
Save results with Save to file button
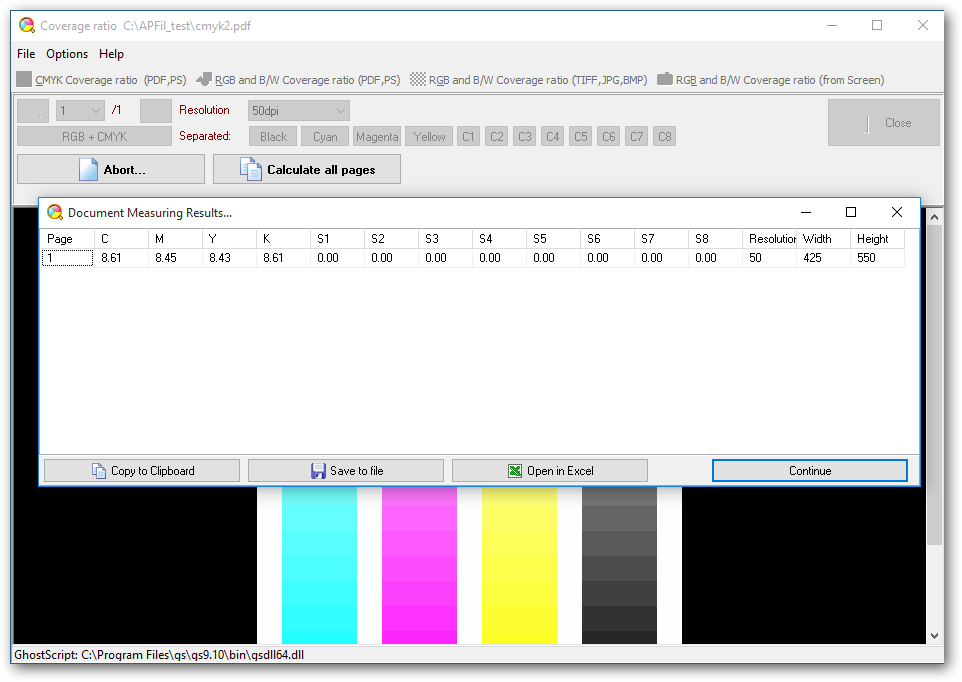coord(346,471)
